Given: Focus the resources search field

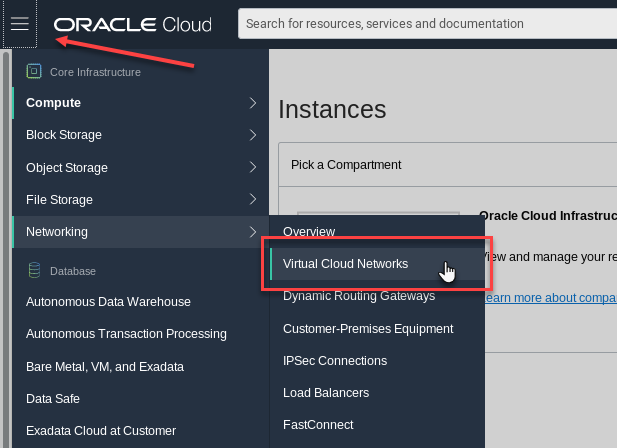Looking at the screenshot, I should click(427, 24).
